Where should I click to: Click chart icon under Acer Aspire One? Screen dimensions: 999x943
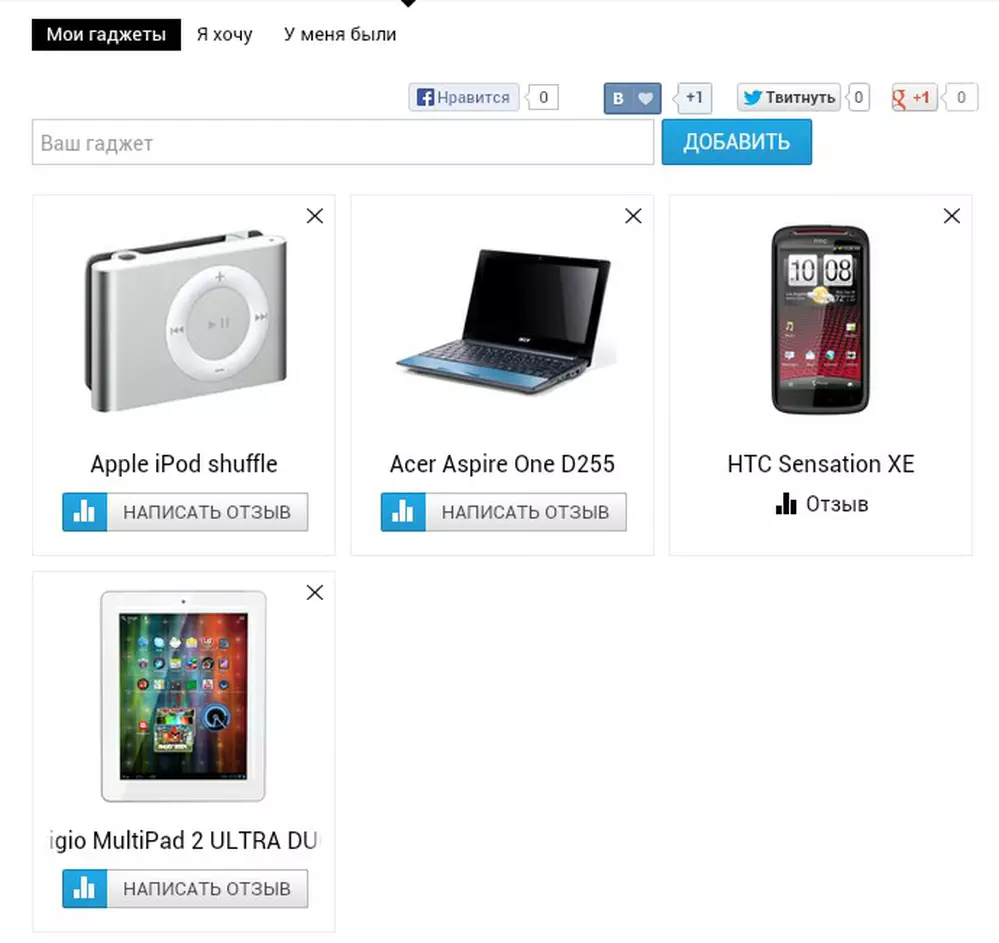point(403,512)
